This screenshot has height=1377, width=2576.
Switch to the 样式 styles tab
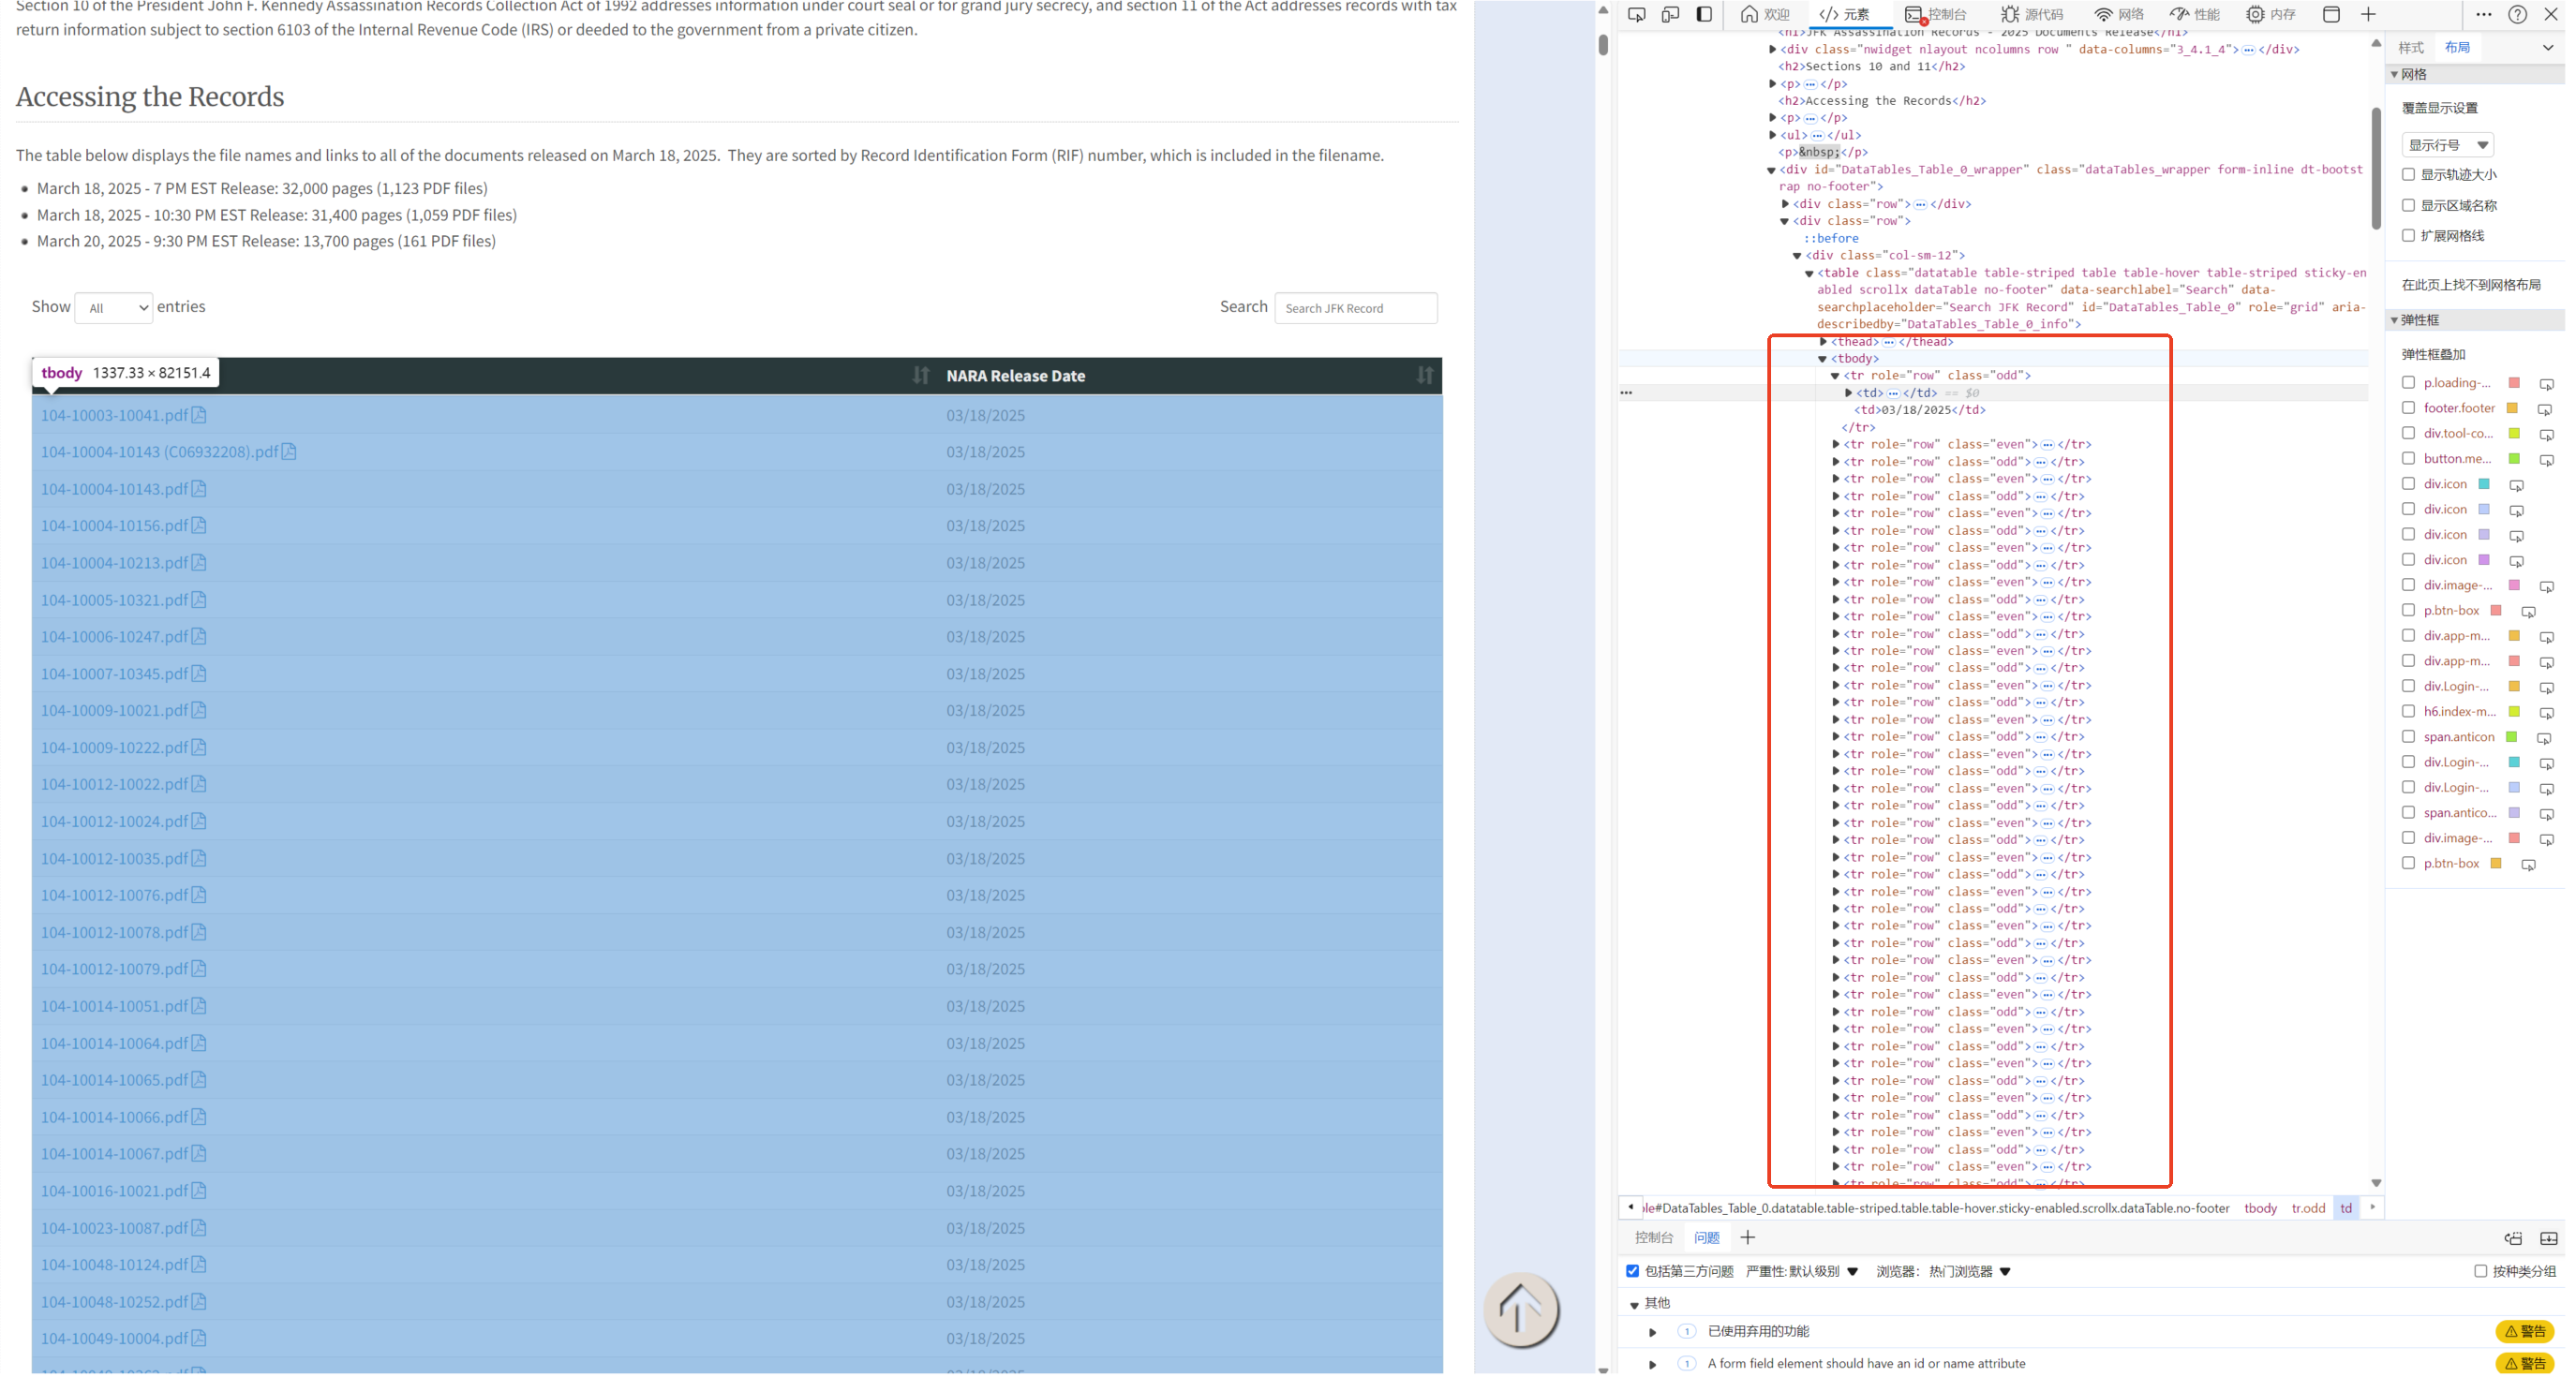2410,47
